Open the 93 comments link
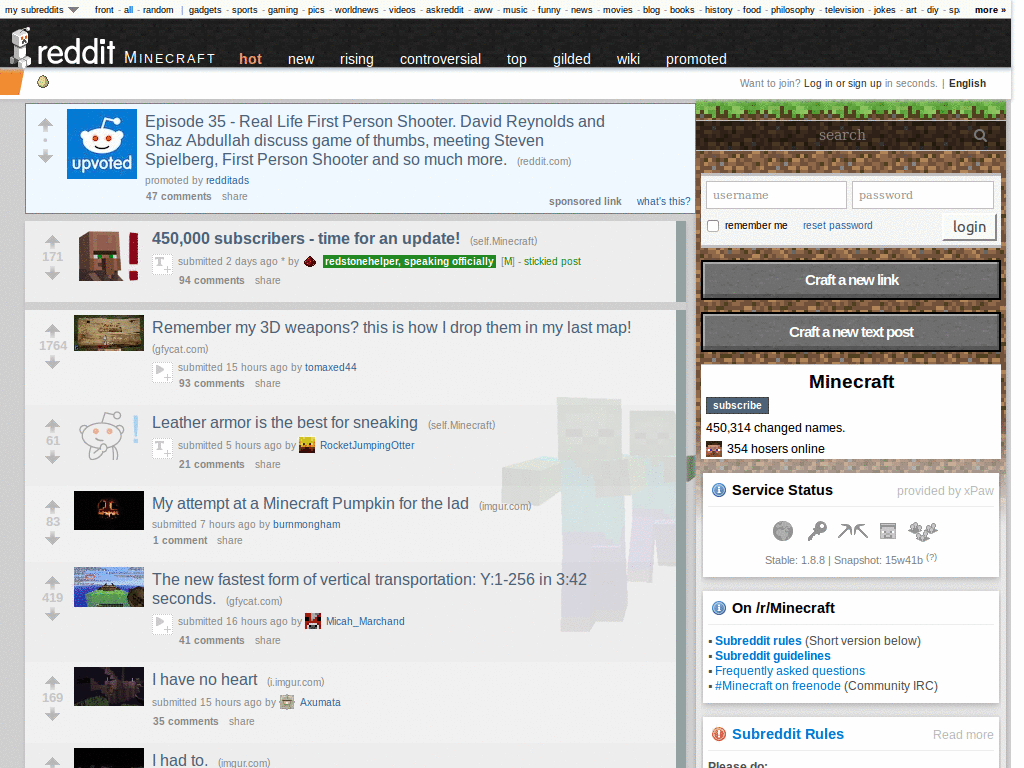 (212, 383)
